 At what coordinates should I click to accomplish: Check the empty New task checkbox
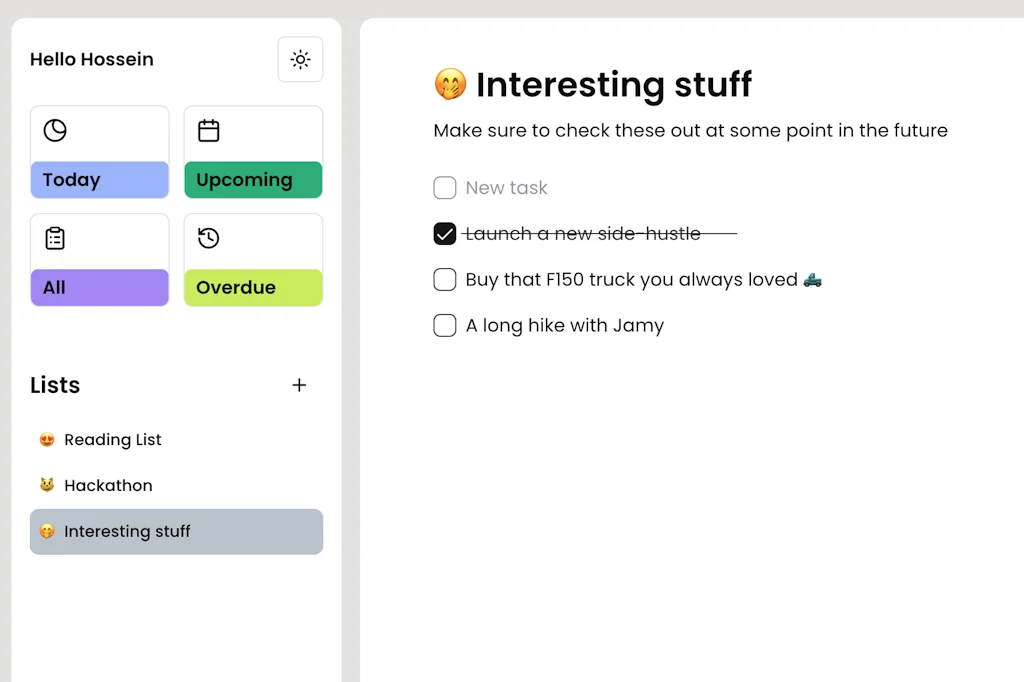click(444, 188)
